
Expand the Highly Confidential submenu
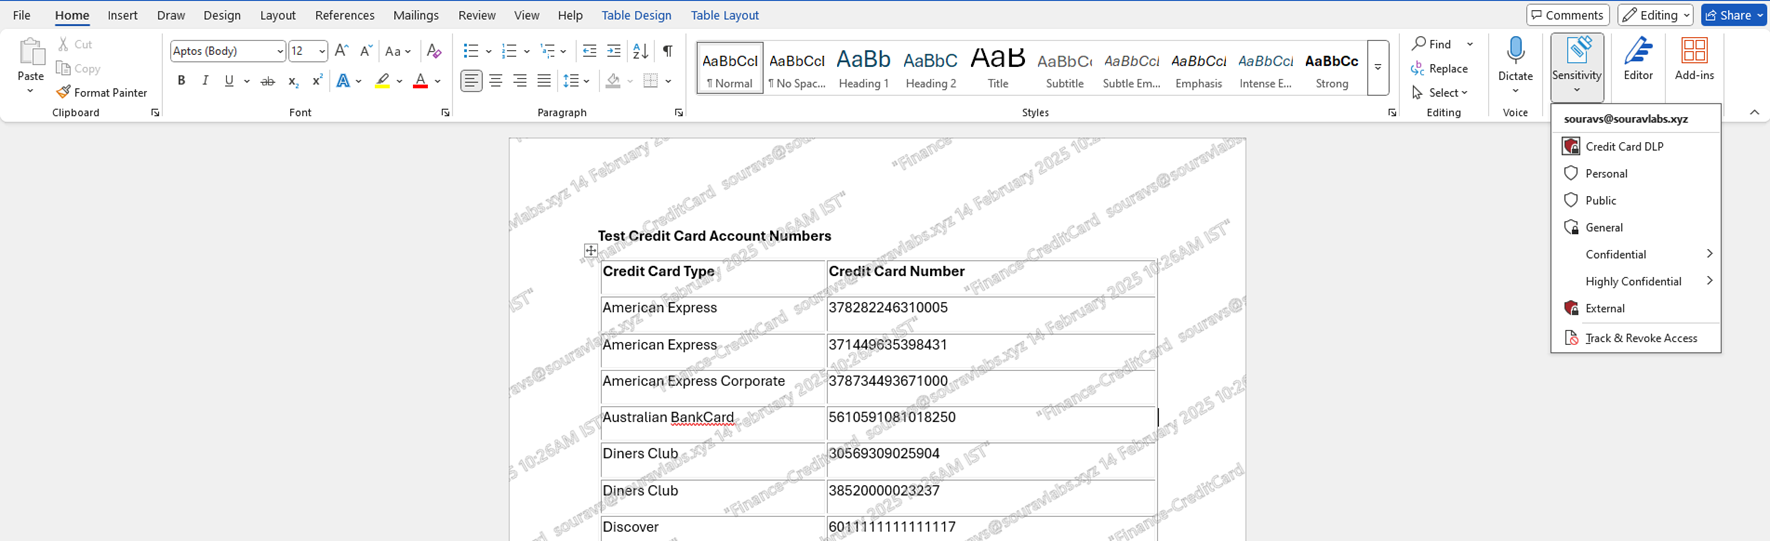pyautogui.click(x=1636, y=281)
